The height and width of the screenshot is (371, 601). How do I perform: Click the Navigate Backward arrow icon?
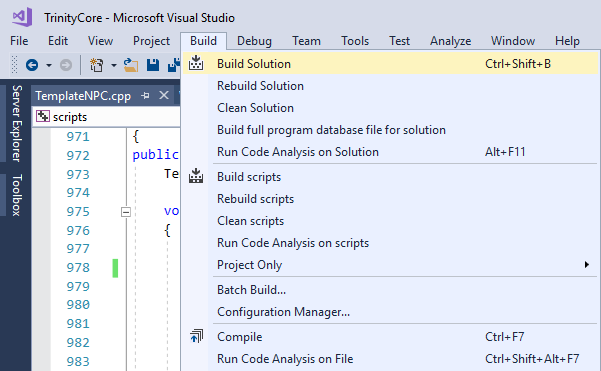[32, 65]
